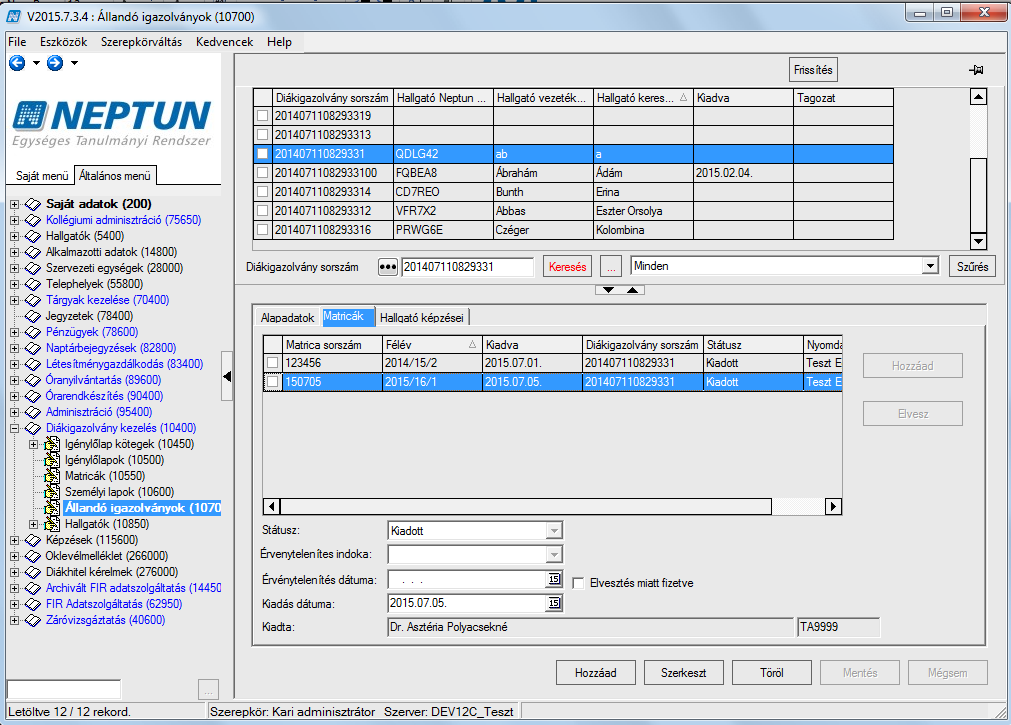Image resolution: width=1011 pixels, height=725 pixels.
Task: Click the Személyi lapok (10600) tree icon
Action: coord(52,492)
